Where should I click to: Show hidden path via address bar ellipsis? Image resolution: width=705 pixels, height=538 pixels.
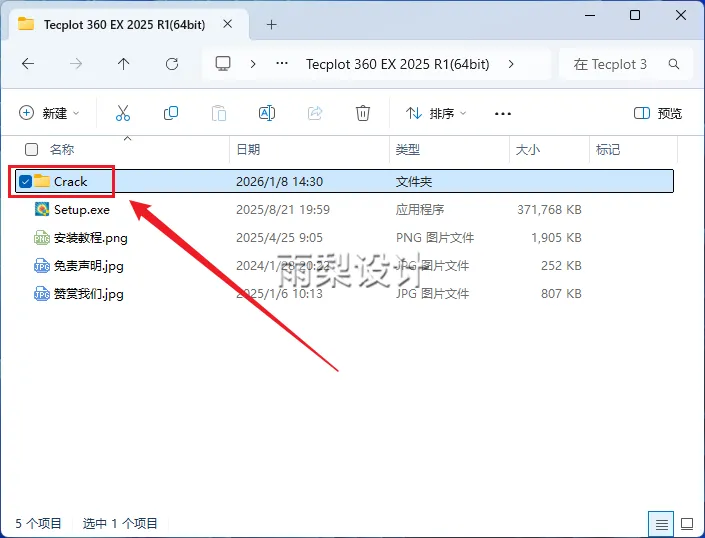tap(282, 64)
